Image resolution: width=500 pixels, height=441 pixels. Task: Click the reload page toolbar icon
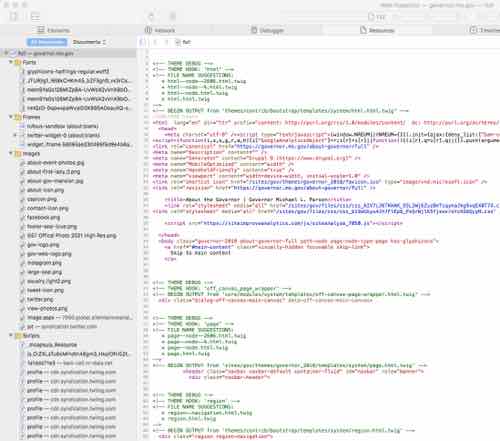click(151, 16)
